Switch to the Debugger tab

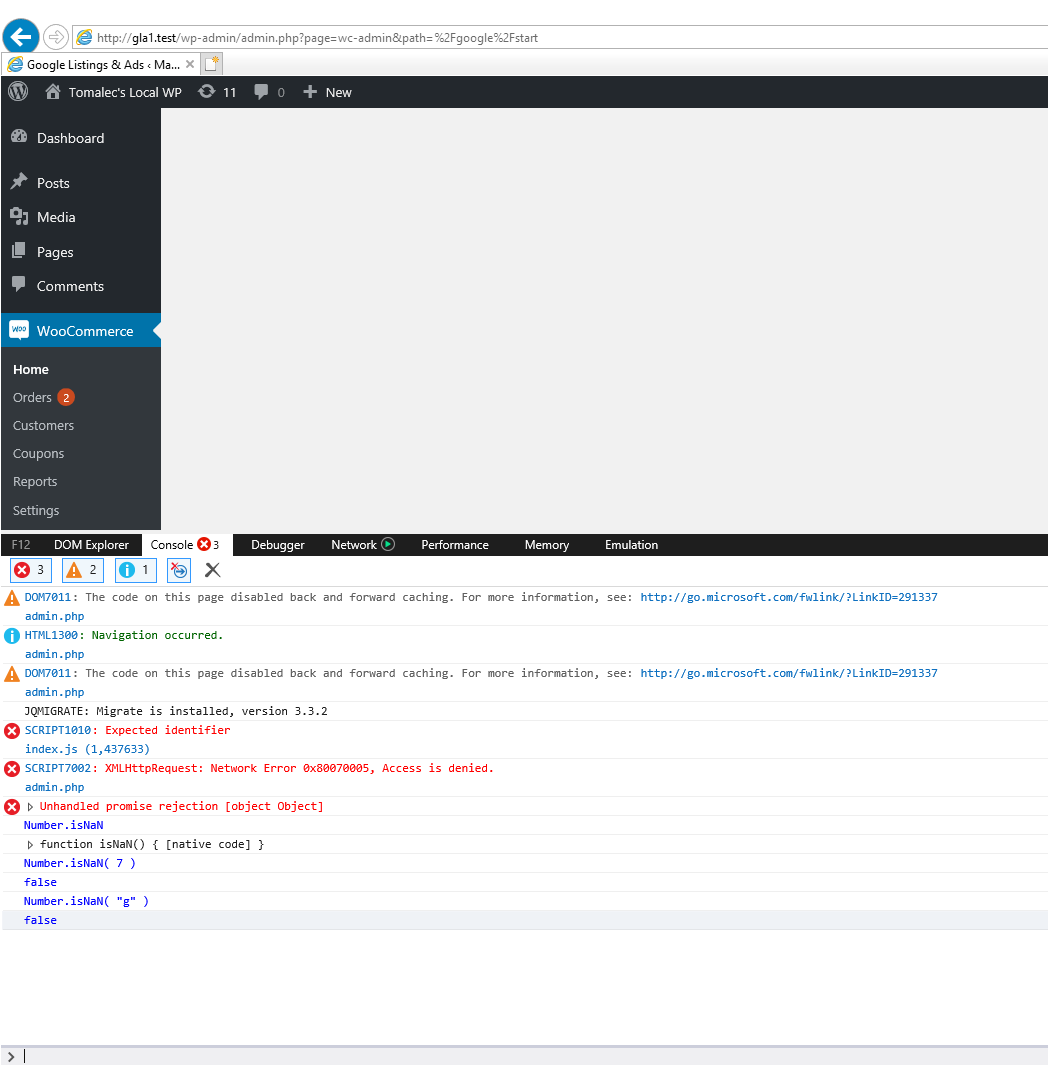[x=277, y=545]
